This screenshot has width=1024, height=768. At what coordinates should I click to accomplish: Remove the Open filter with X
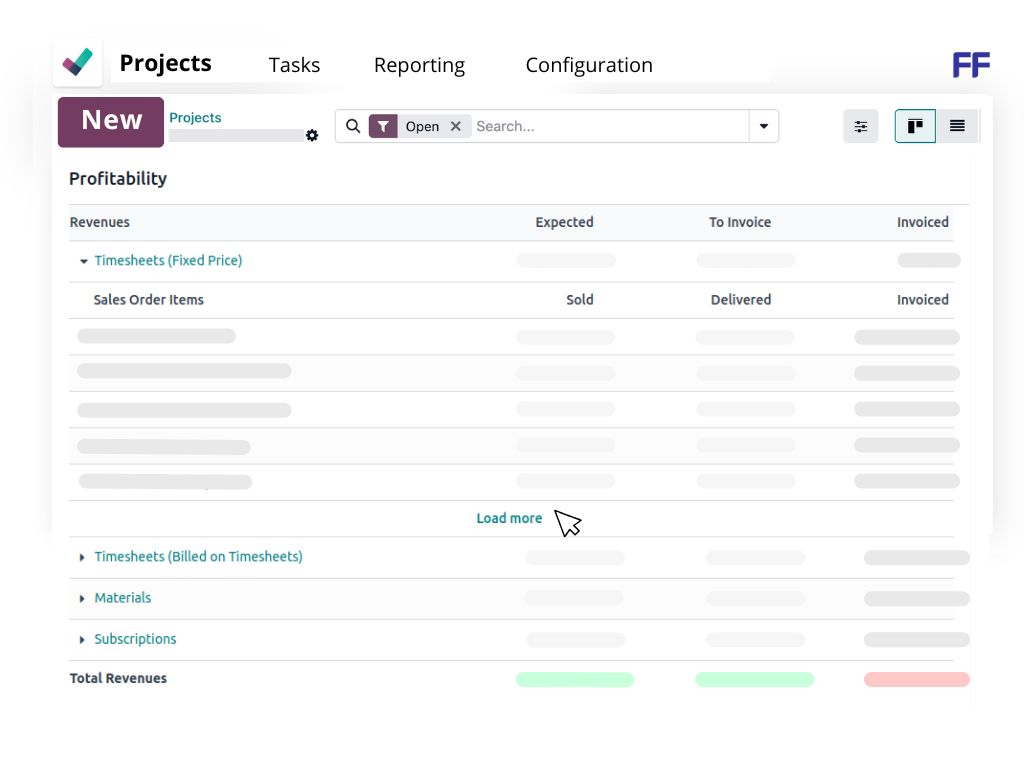[x=456, y=127]
